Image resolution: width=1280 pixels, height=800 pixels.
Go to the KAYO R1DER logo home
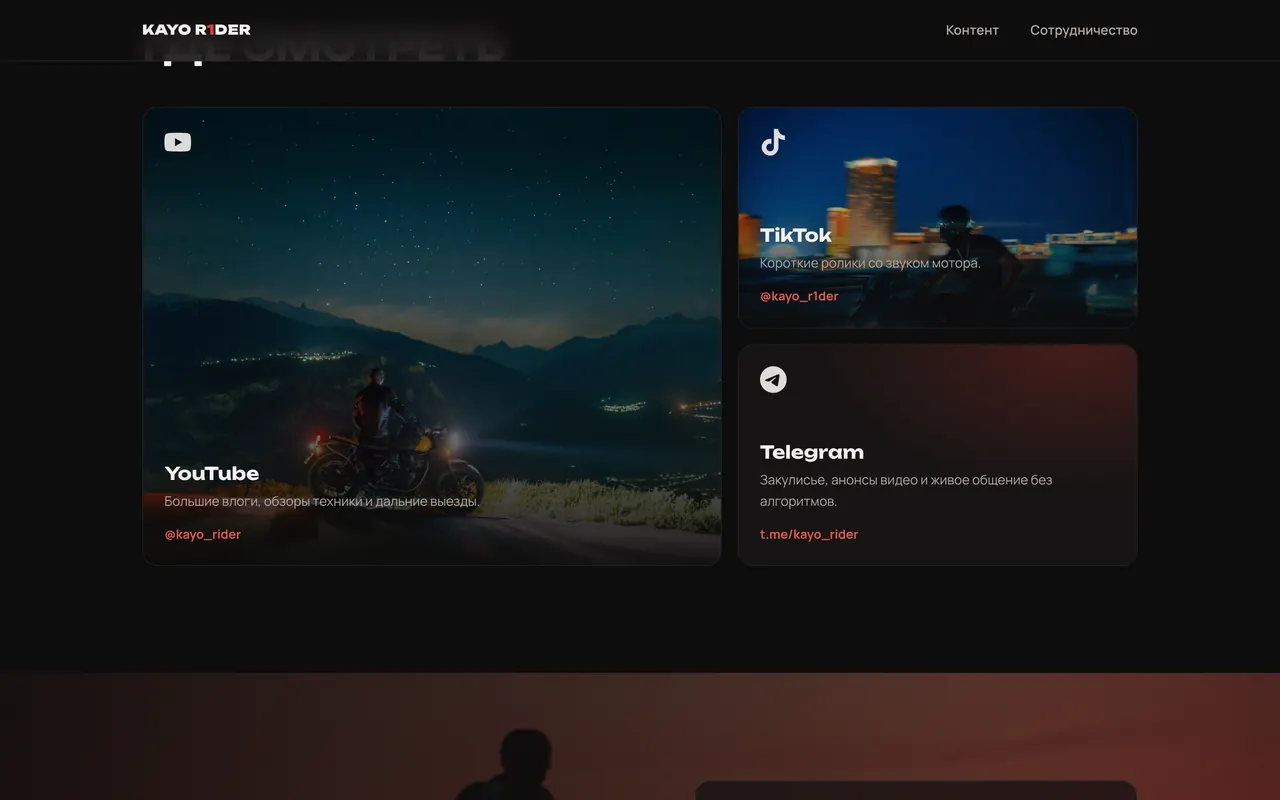(x=197, y=30)
